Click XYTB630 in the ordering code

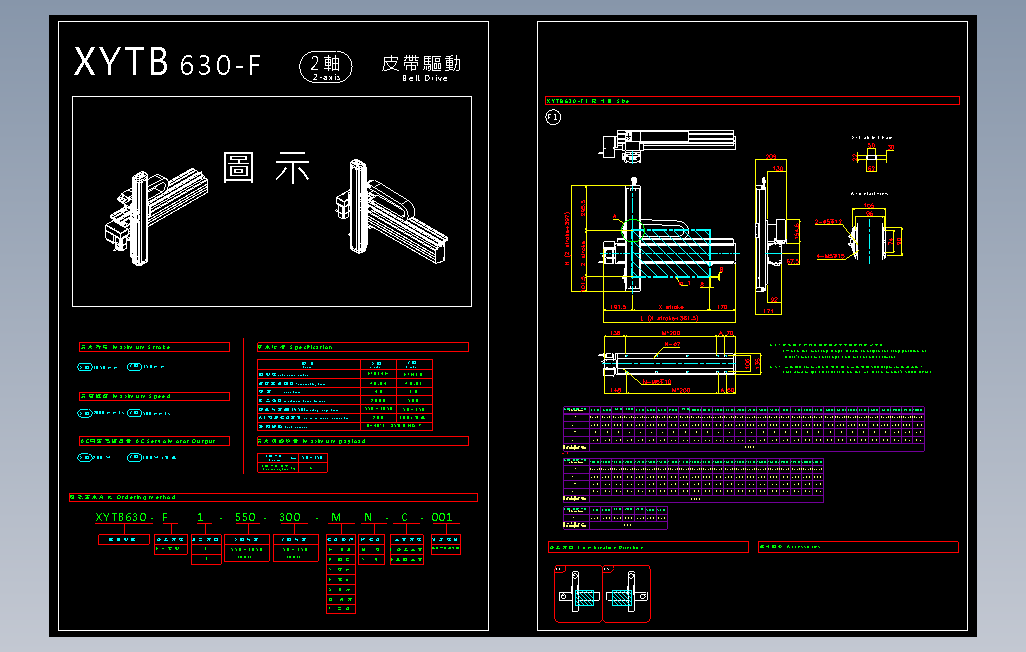click(121, 517)
